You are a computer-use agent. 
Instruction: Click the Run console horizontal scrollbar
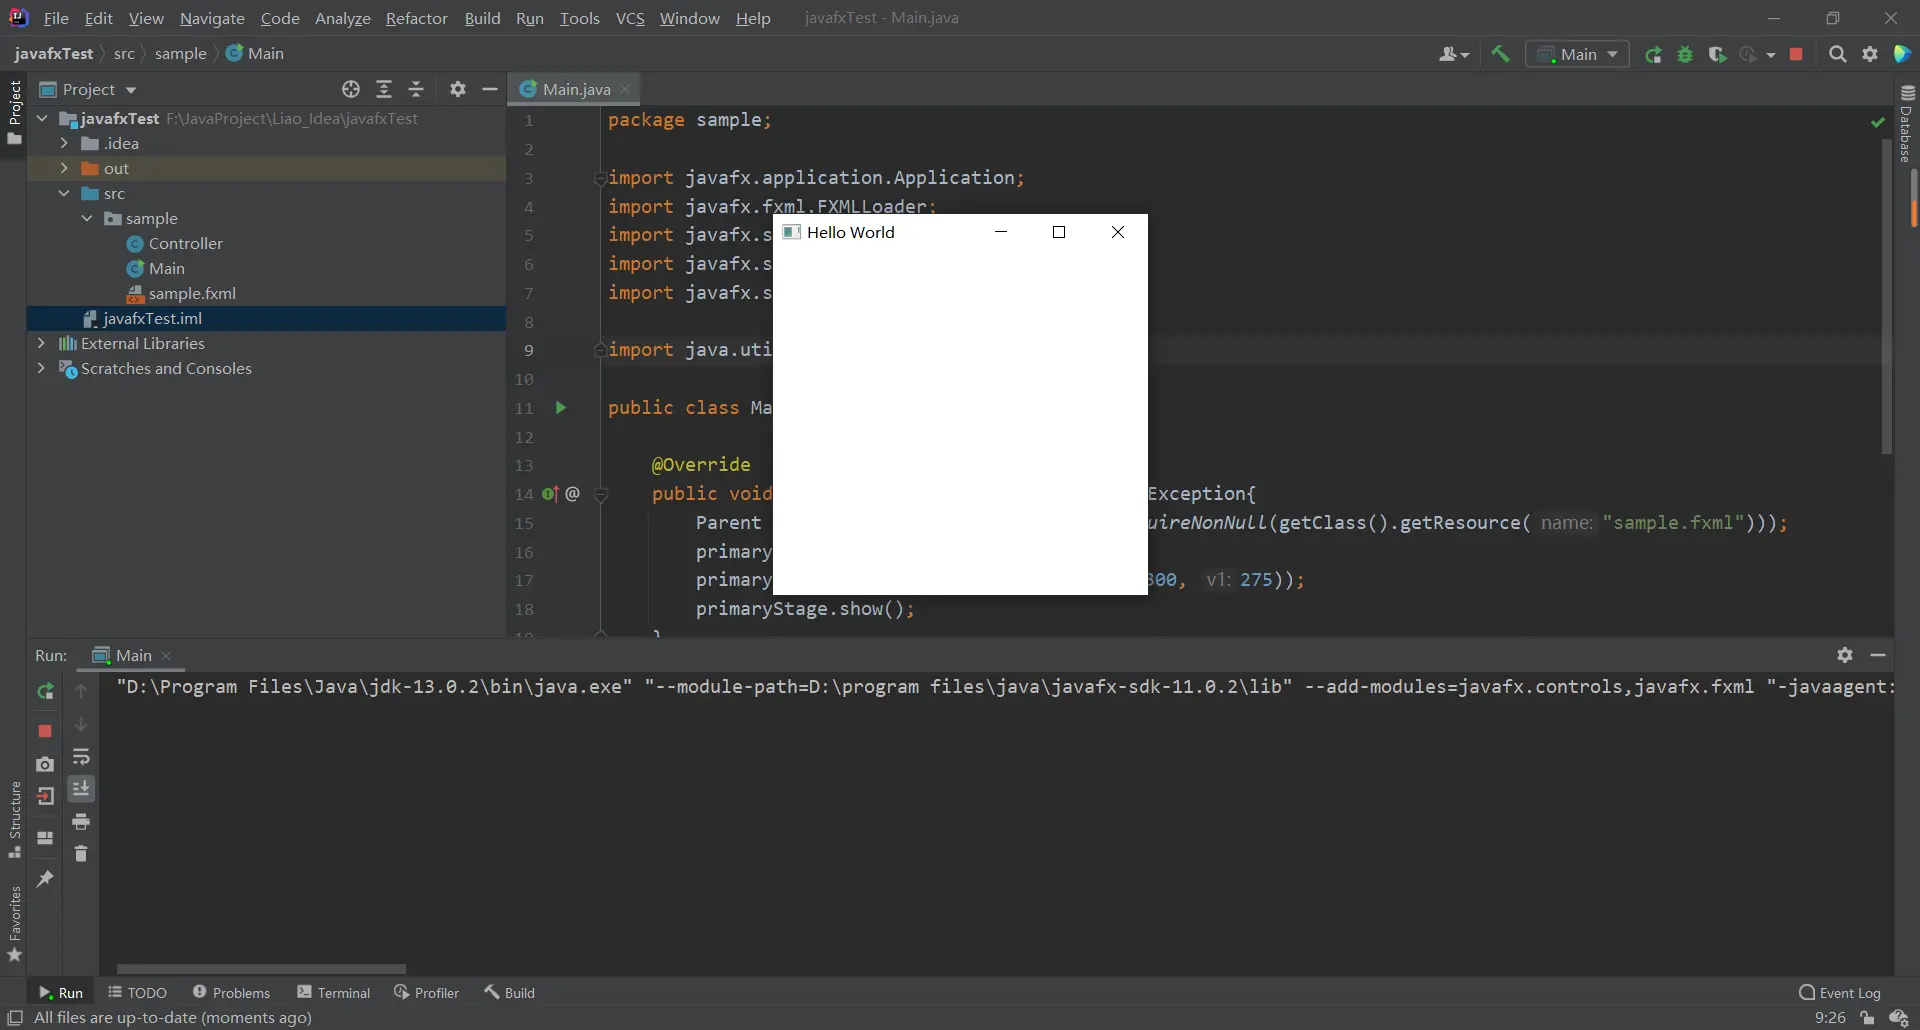261,969
